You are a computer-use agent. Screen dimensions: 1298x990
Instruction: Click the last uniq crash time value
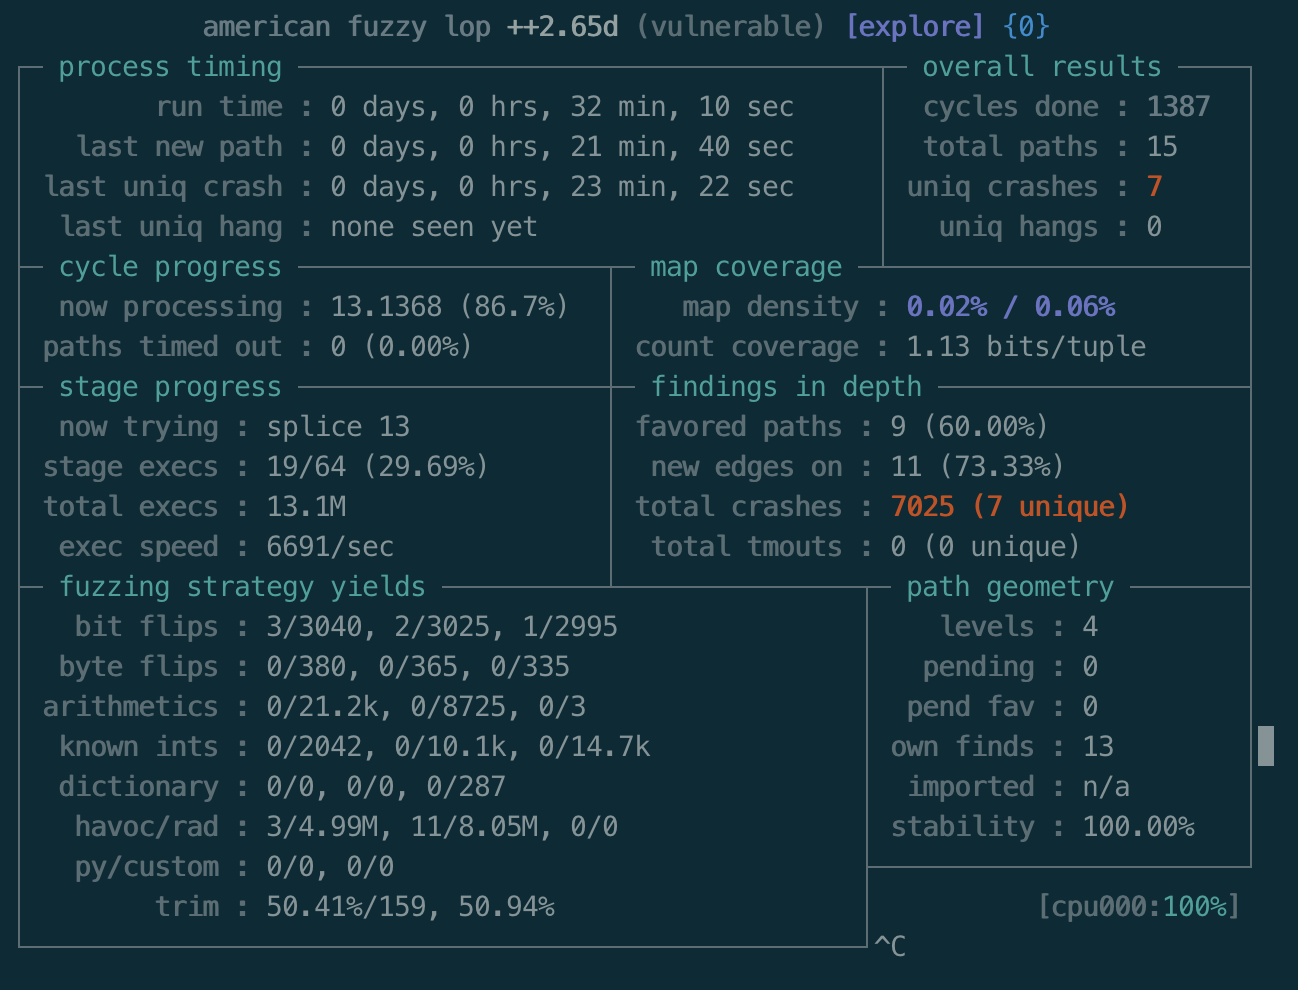(562, 187)
